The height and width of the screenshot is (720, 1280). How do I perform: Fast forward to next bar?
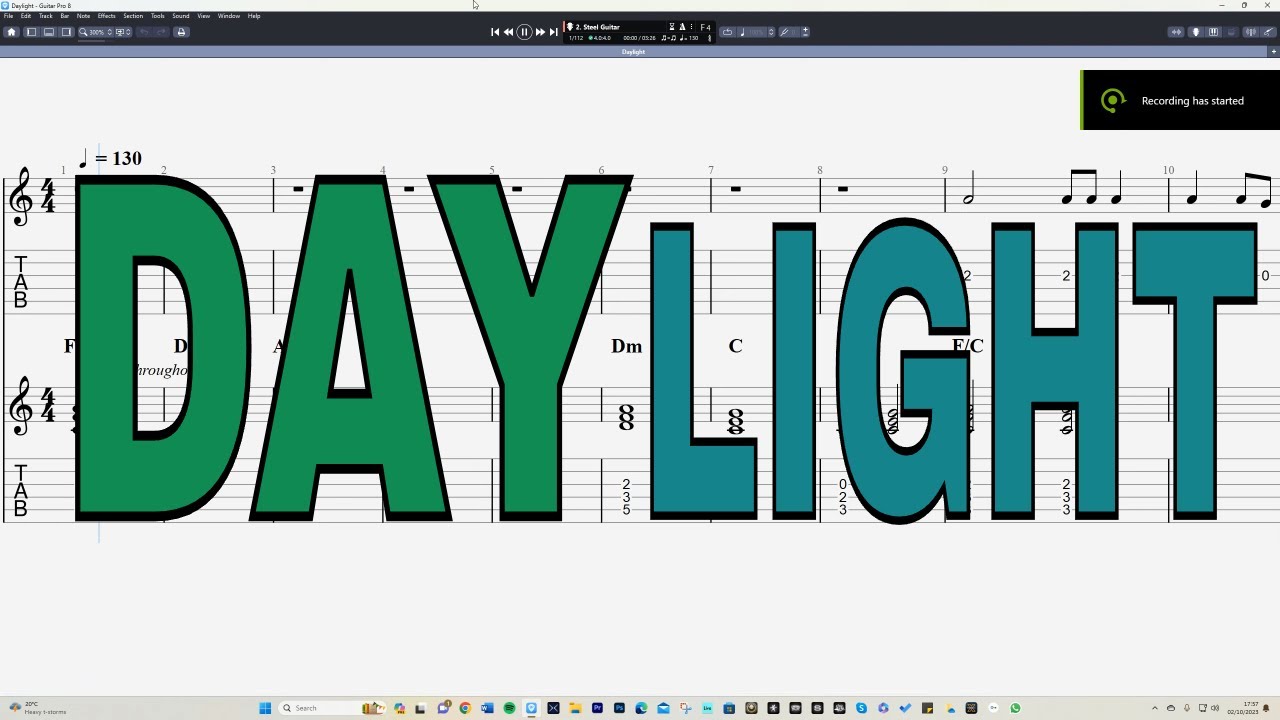[540, 32]
